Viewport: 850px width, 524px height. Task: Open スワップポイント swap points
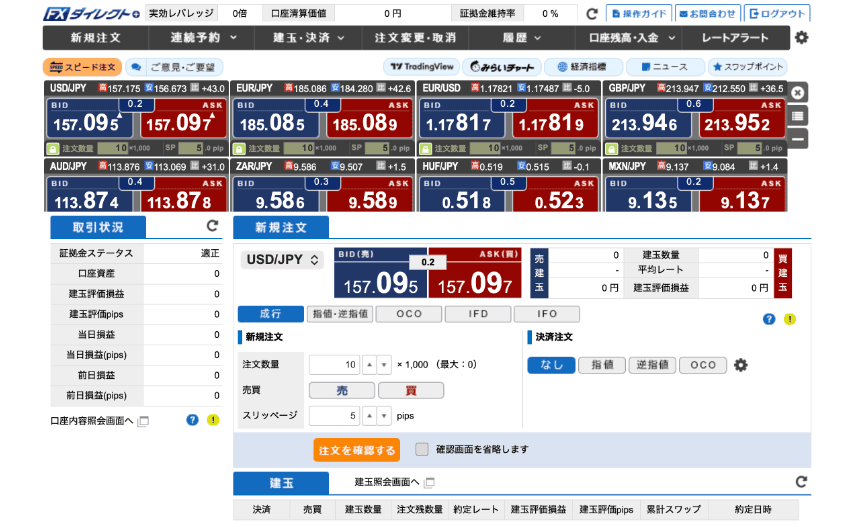pos(748,67)
